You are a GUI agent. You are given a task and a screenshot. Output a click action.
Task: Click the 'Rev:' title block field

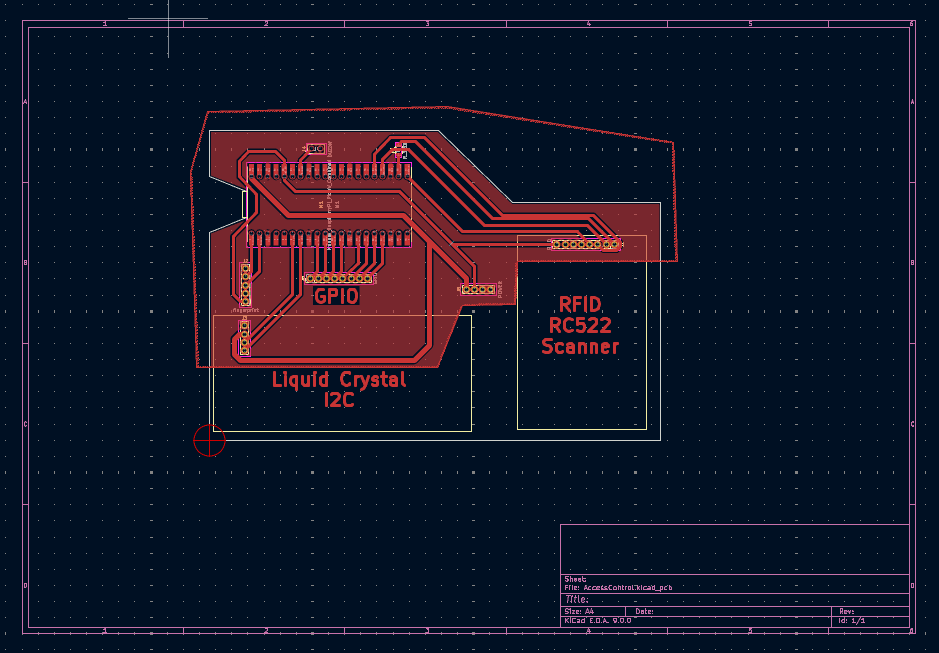pos(847,612)
